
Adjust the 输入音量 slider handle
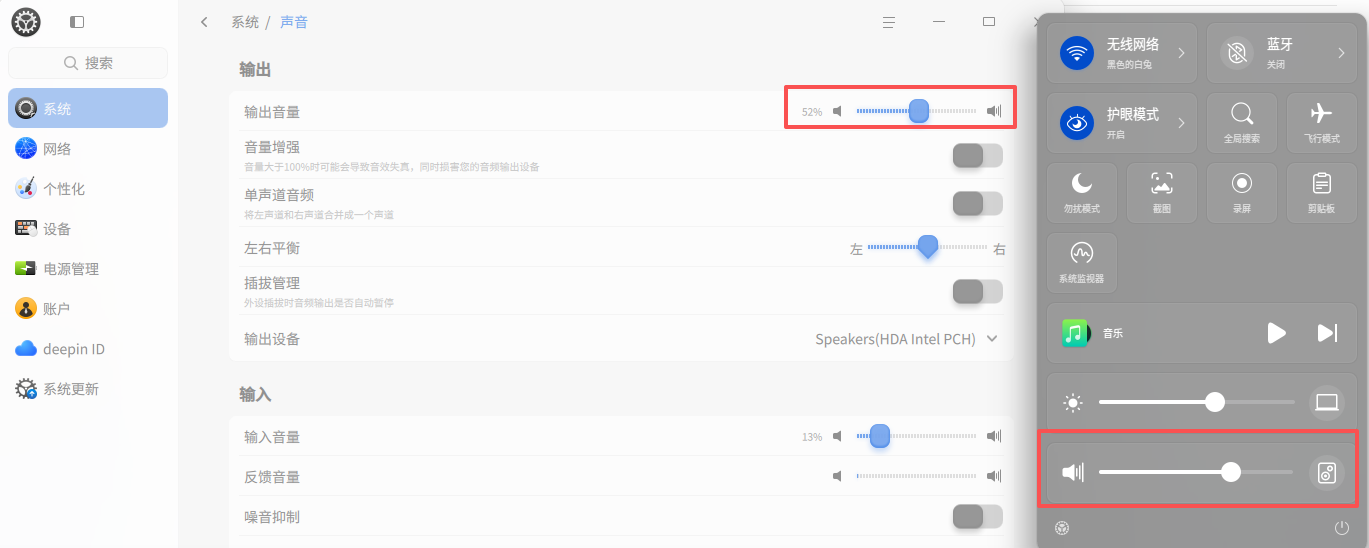point(880,436)
